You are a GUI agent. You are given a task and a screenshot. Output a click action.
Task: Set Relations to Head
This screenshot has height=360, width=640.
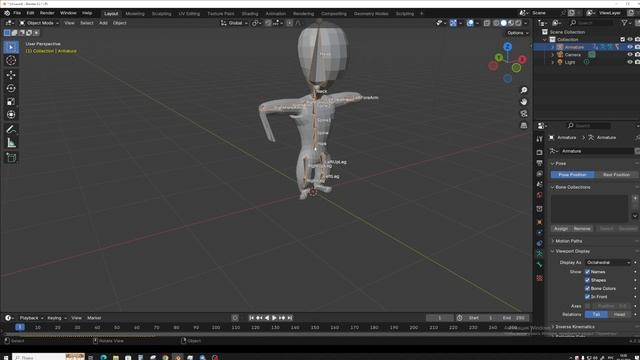[x=619, y=314]
